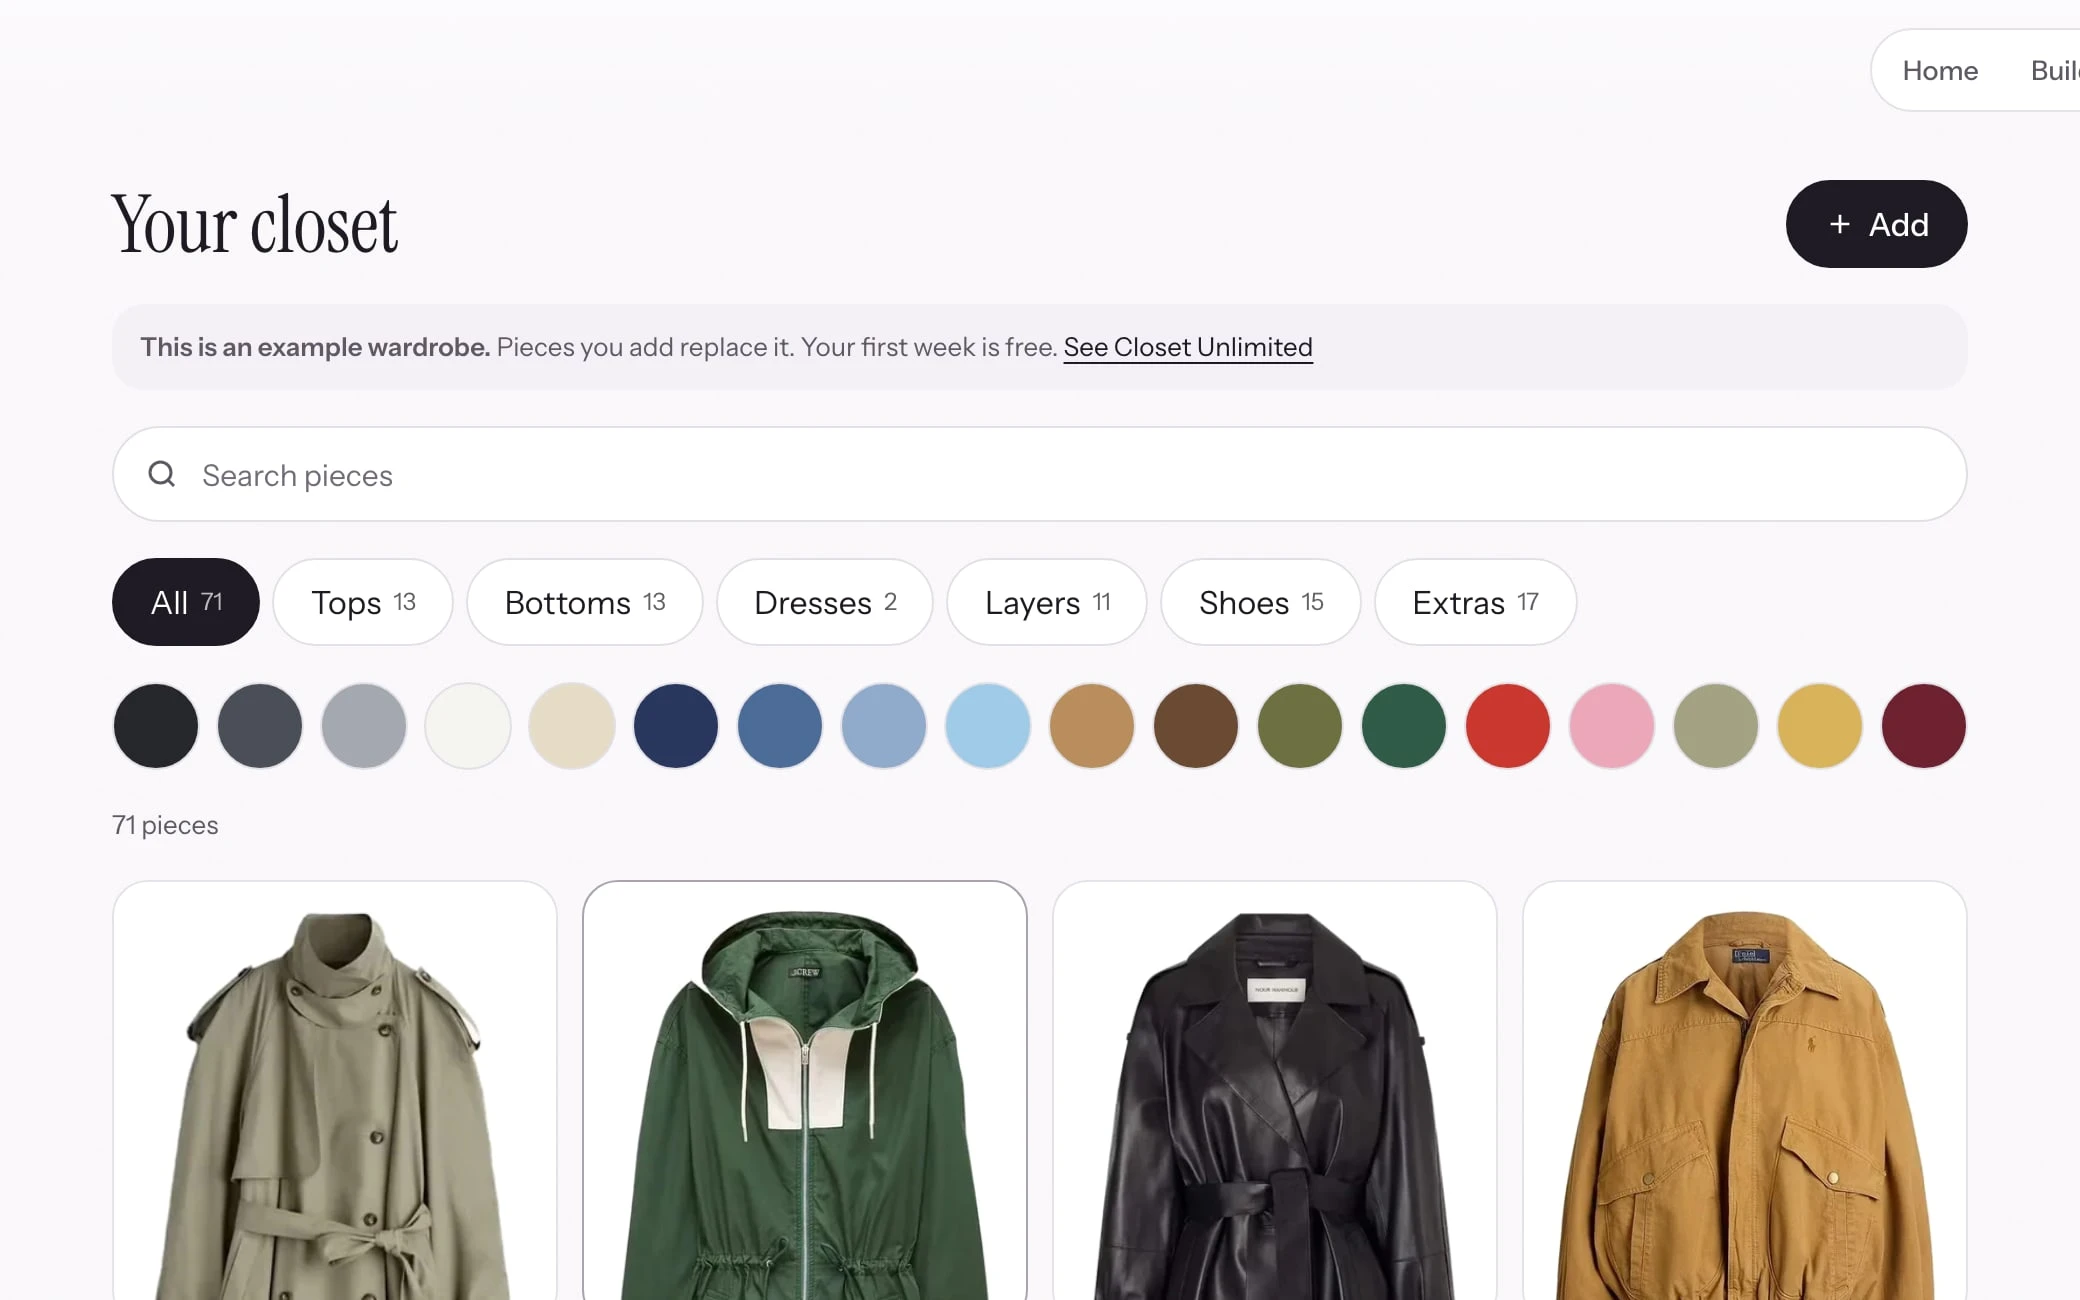Select the olive green swatch
The image size is (2080, 1300).
pos(1300,726)
